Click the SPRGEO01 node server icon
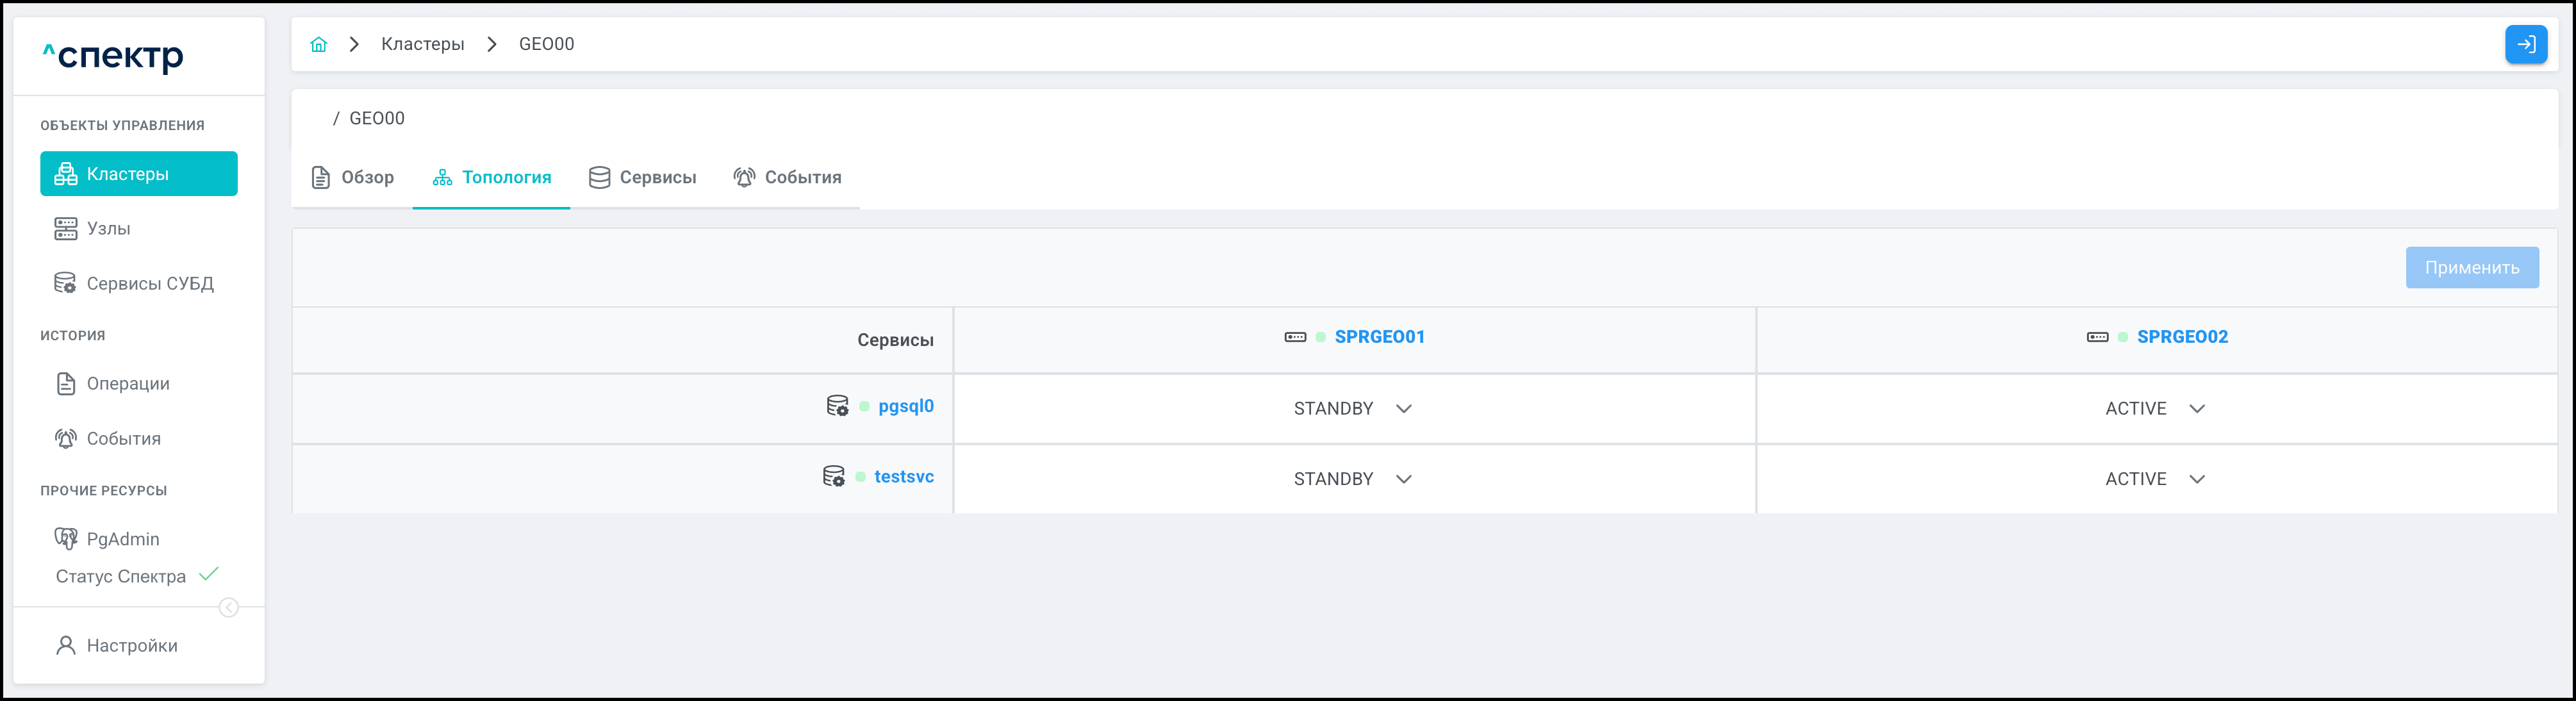 tap(1295, 337)
